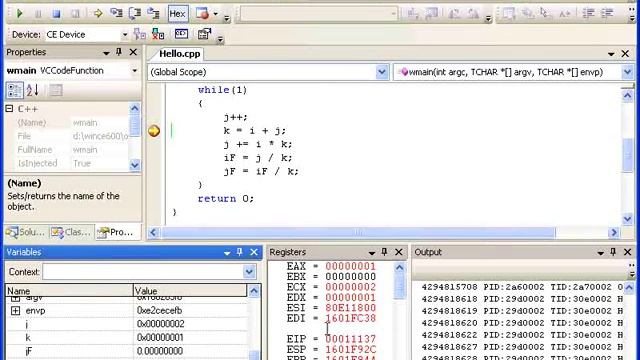Screen dimensions: 640x360
Task: Click the EAX register value 00000001
Action: 350,267
